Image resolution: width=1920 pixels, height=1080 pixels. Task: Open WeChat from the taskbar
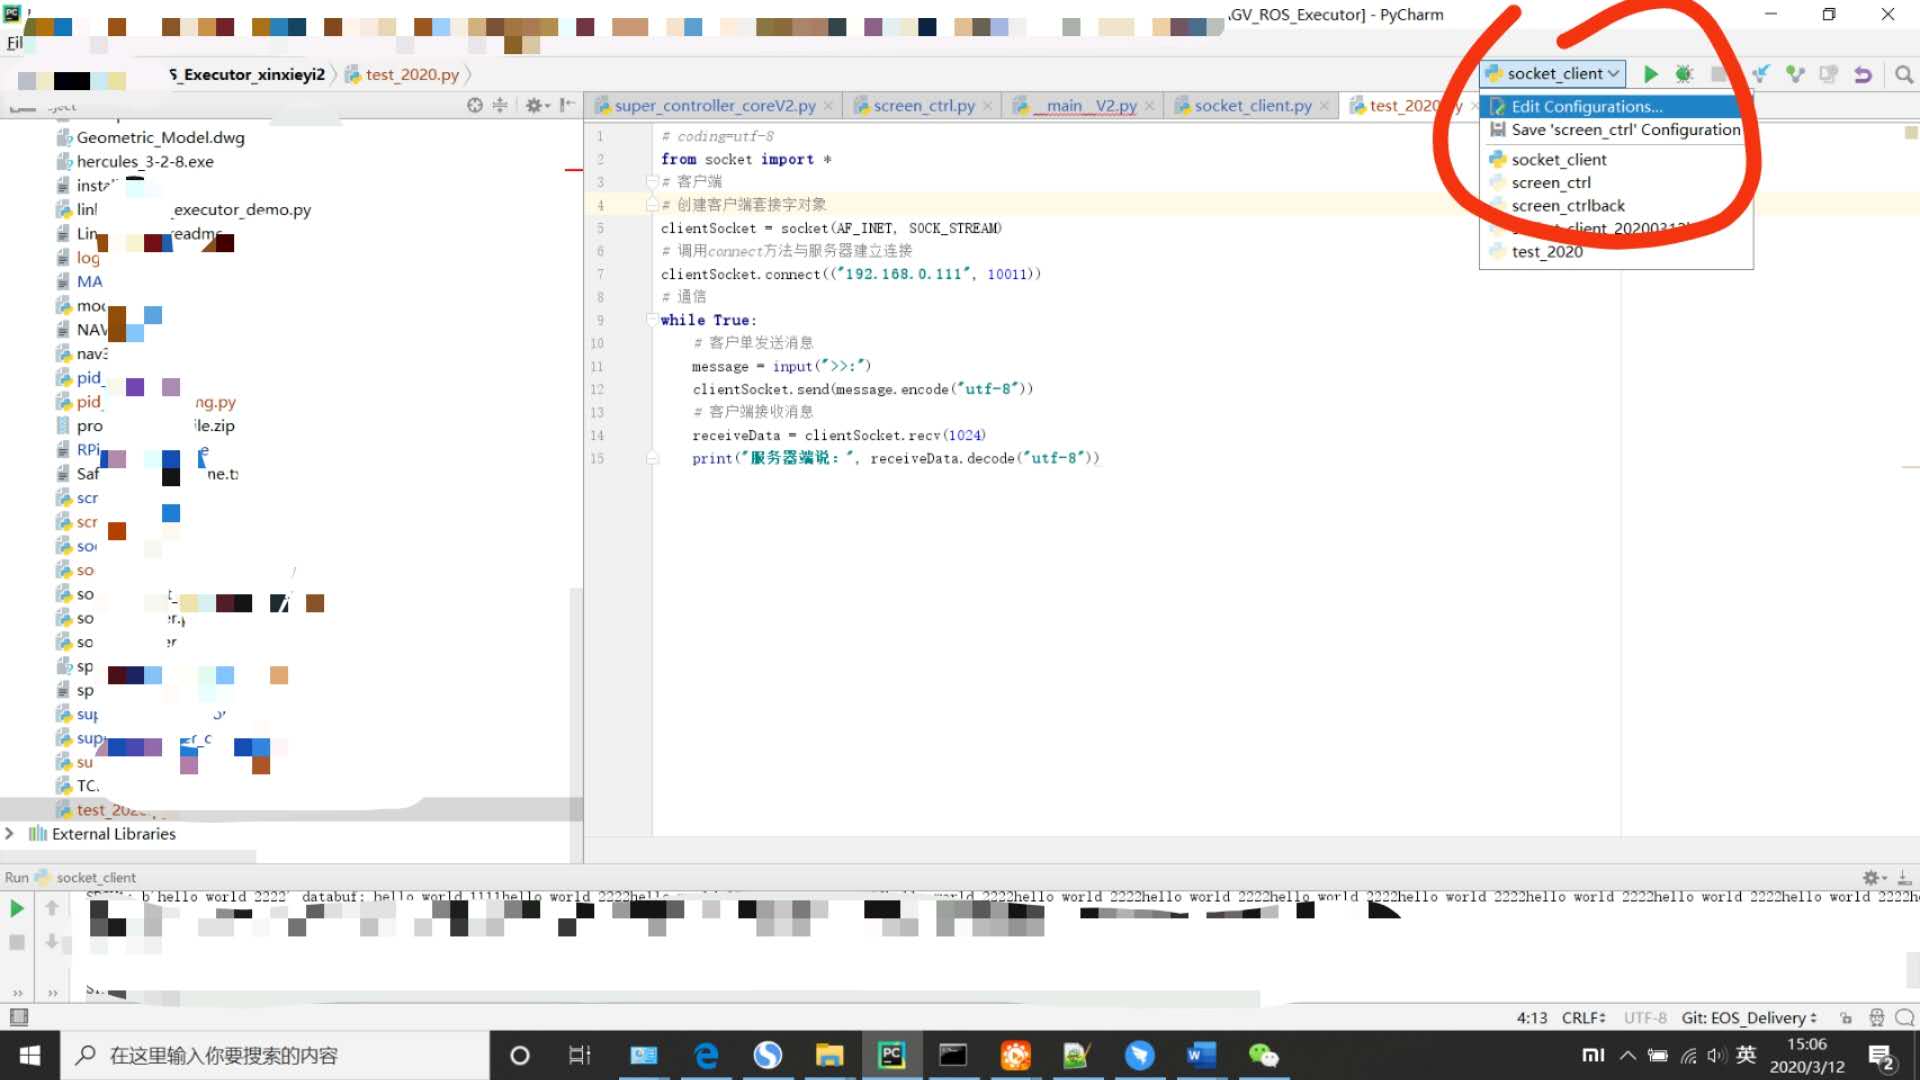1263,1055
